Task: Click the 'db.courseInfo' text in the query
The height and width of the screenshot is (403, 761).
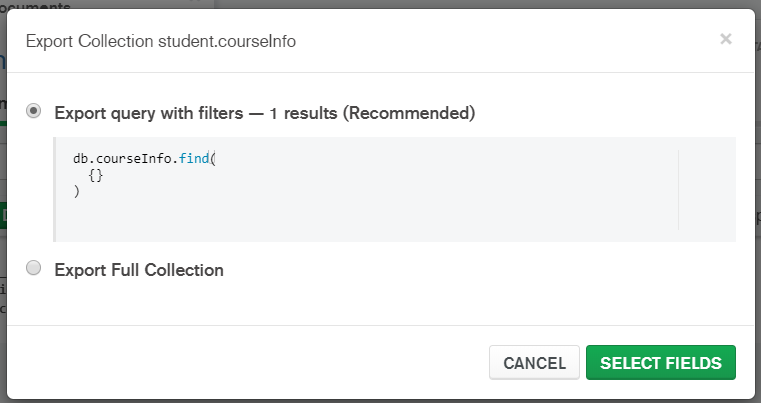Action: click(122, 159)
